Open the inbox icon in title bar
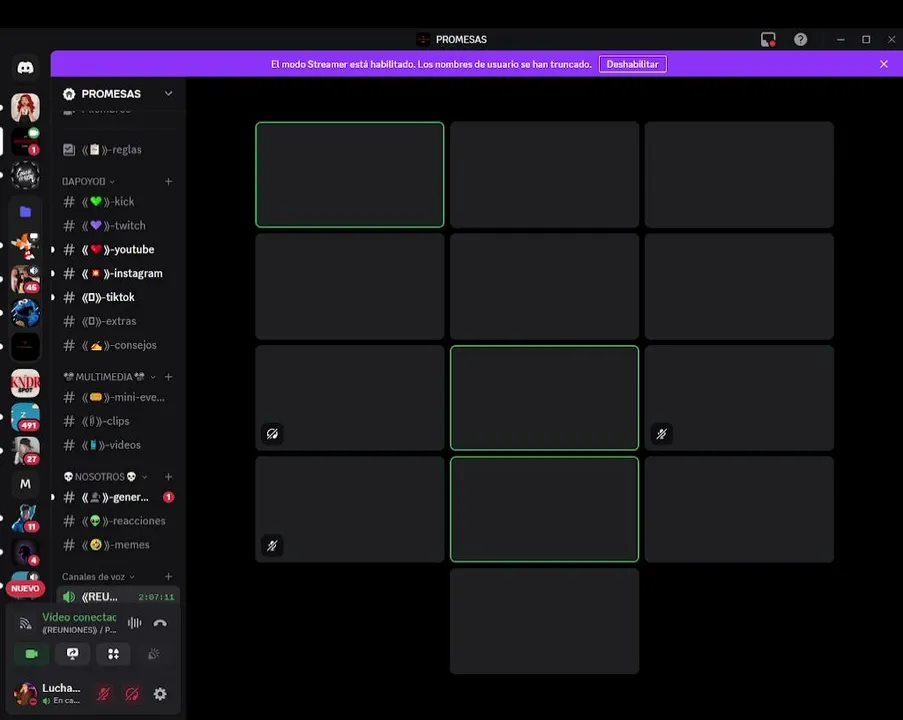 pyautogui.click(x=768, y=40)
